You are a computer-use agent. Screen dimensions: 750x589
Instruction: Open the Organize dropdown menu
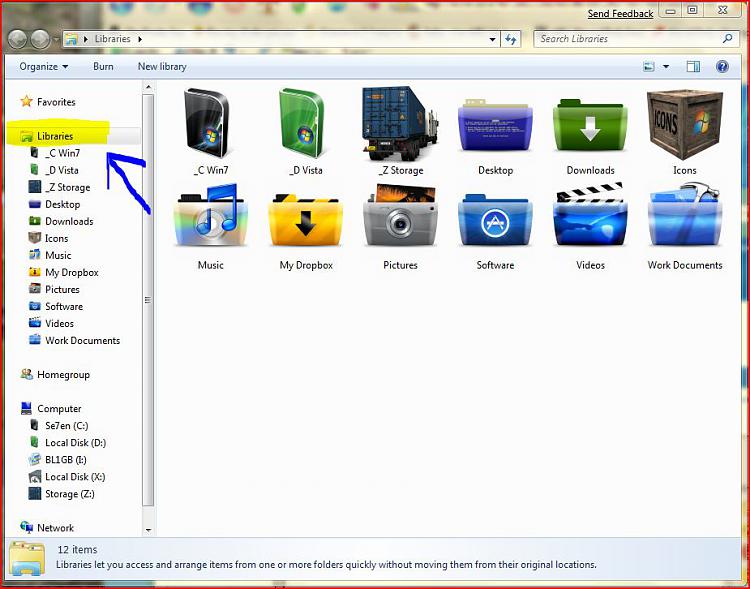pyautogui.click(x=43, y=67)
